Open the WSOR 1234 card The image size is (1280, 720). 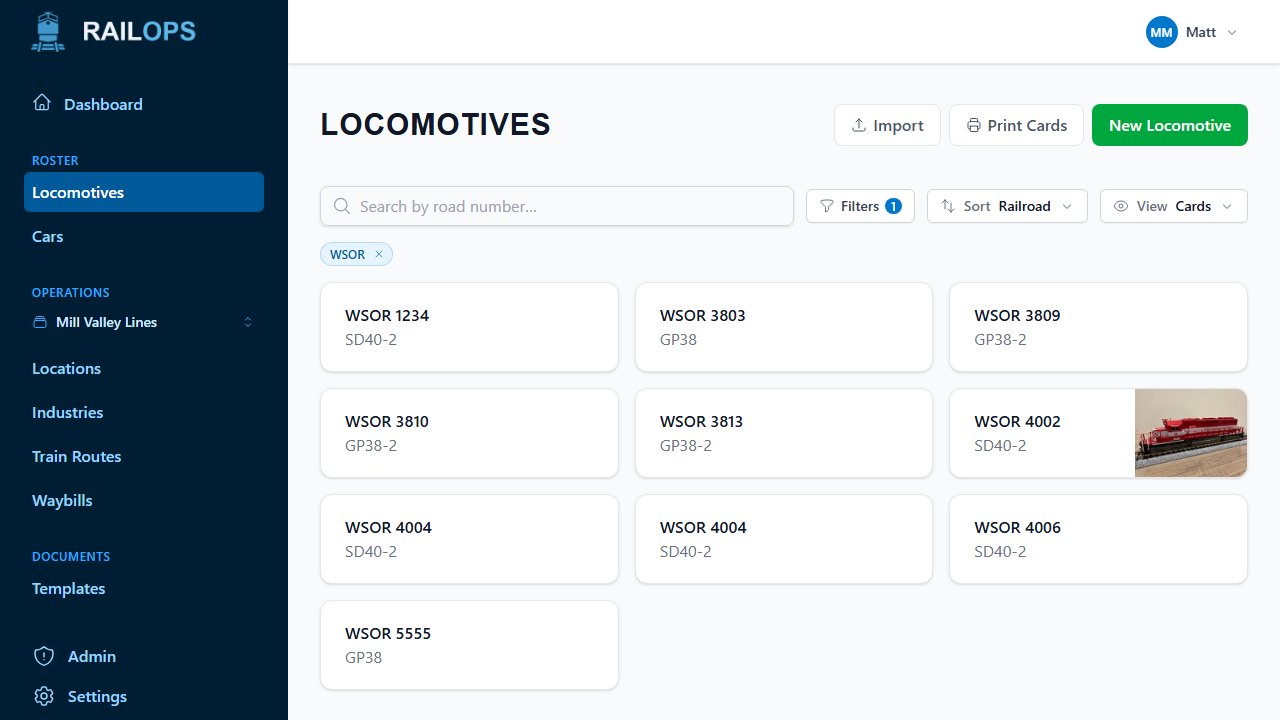(x=469, y=327)
